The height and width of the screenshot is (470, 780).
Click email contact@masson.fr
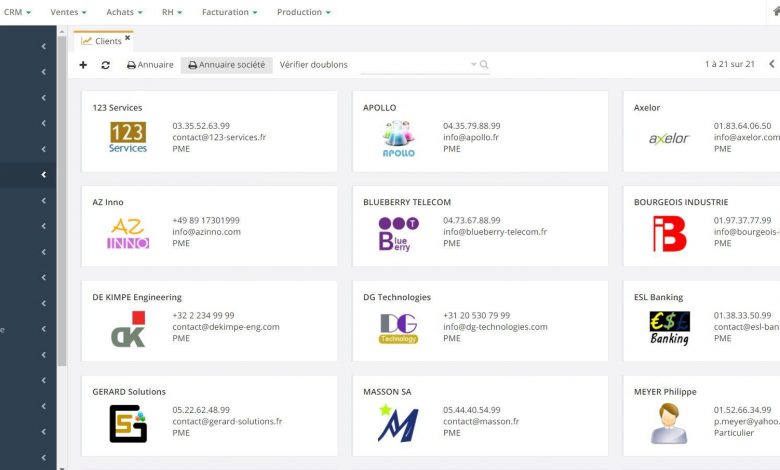[x=481, y=421]
